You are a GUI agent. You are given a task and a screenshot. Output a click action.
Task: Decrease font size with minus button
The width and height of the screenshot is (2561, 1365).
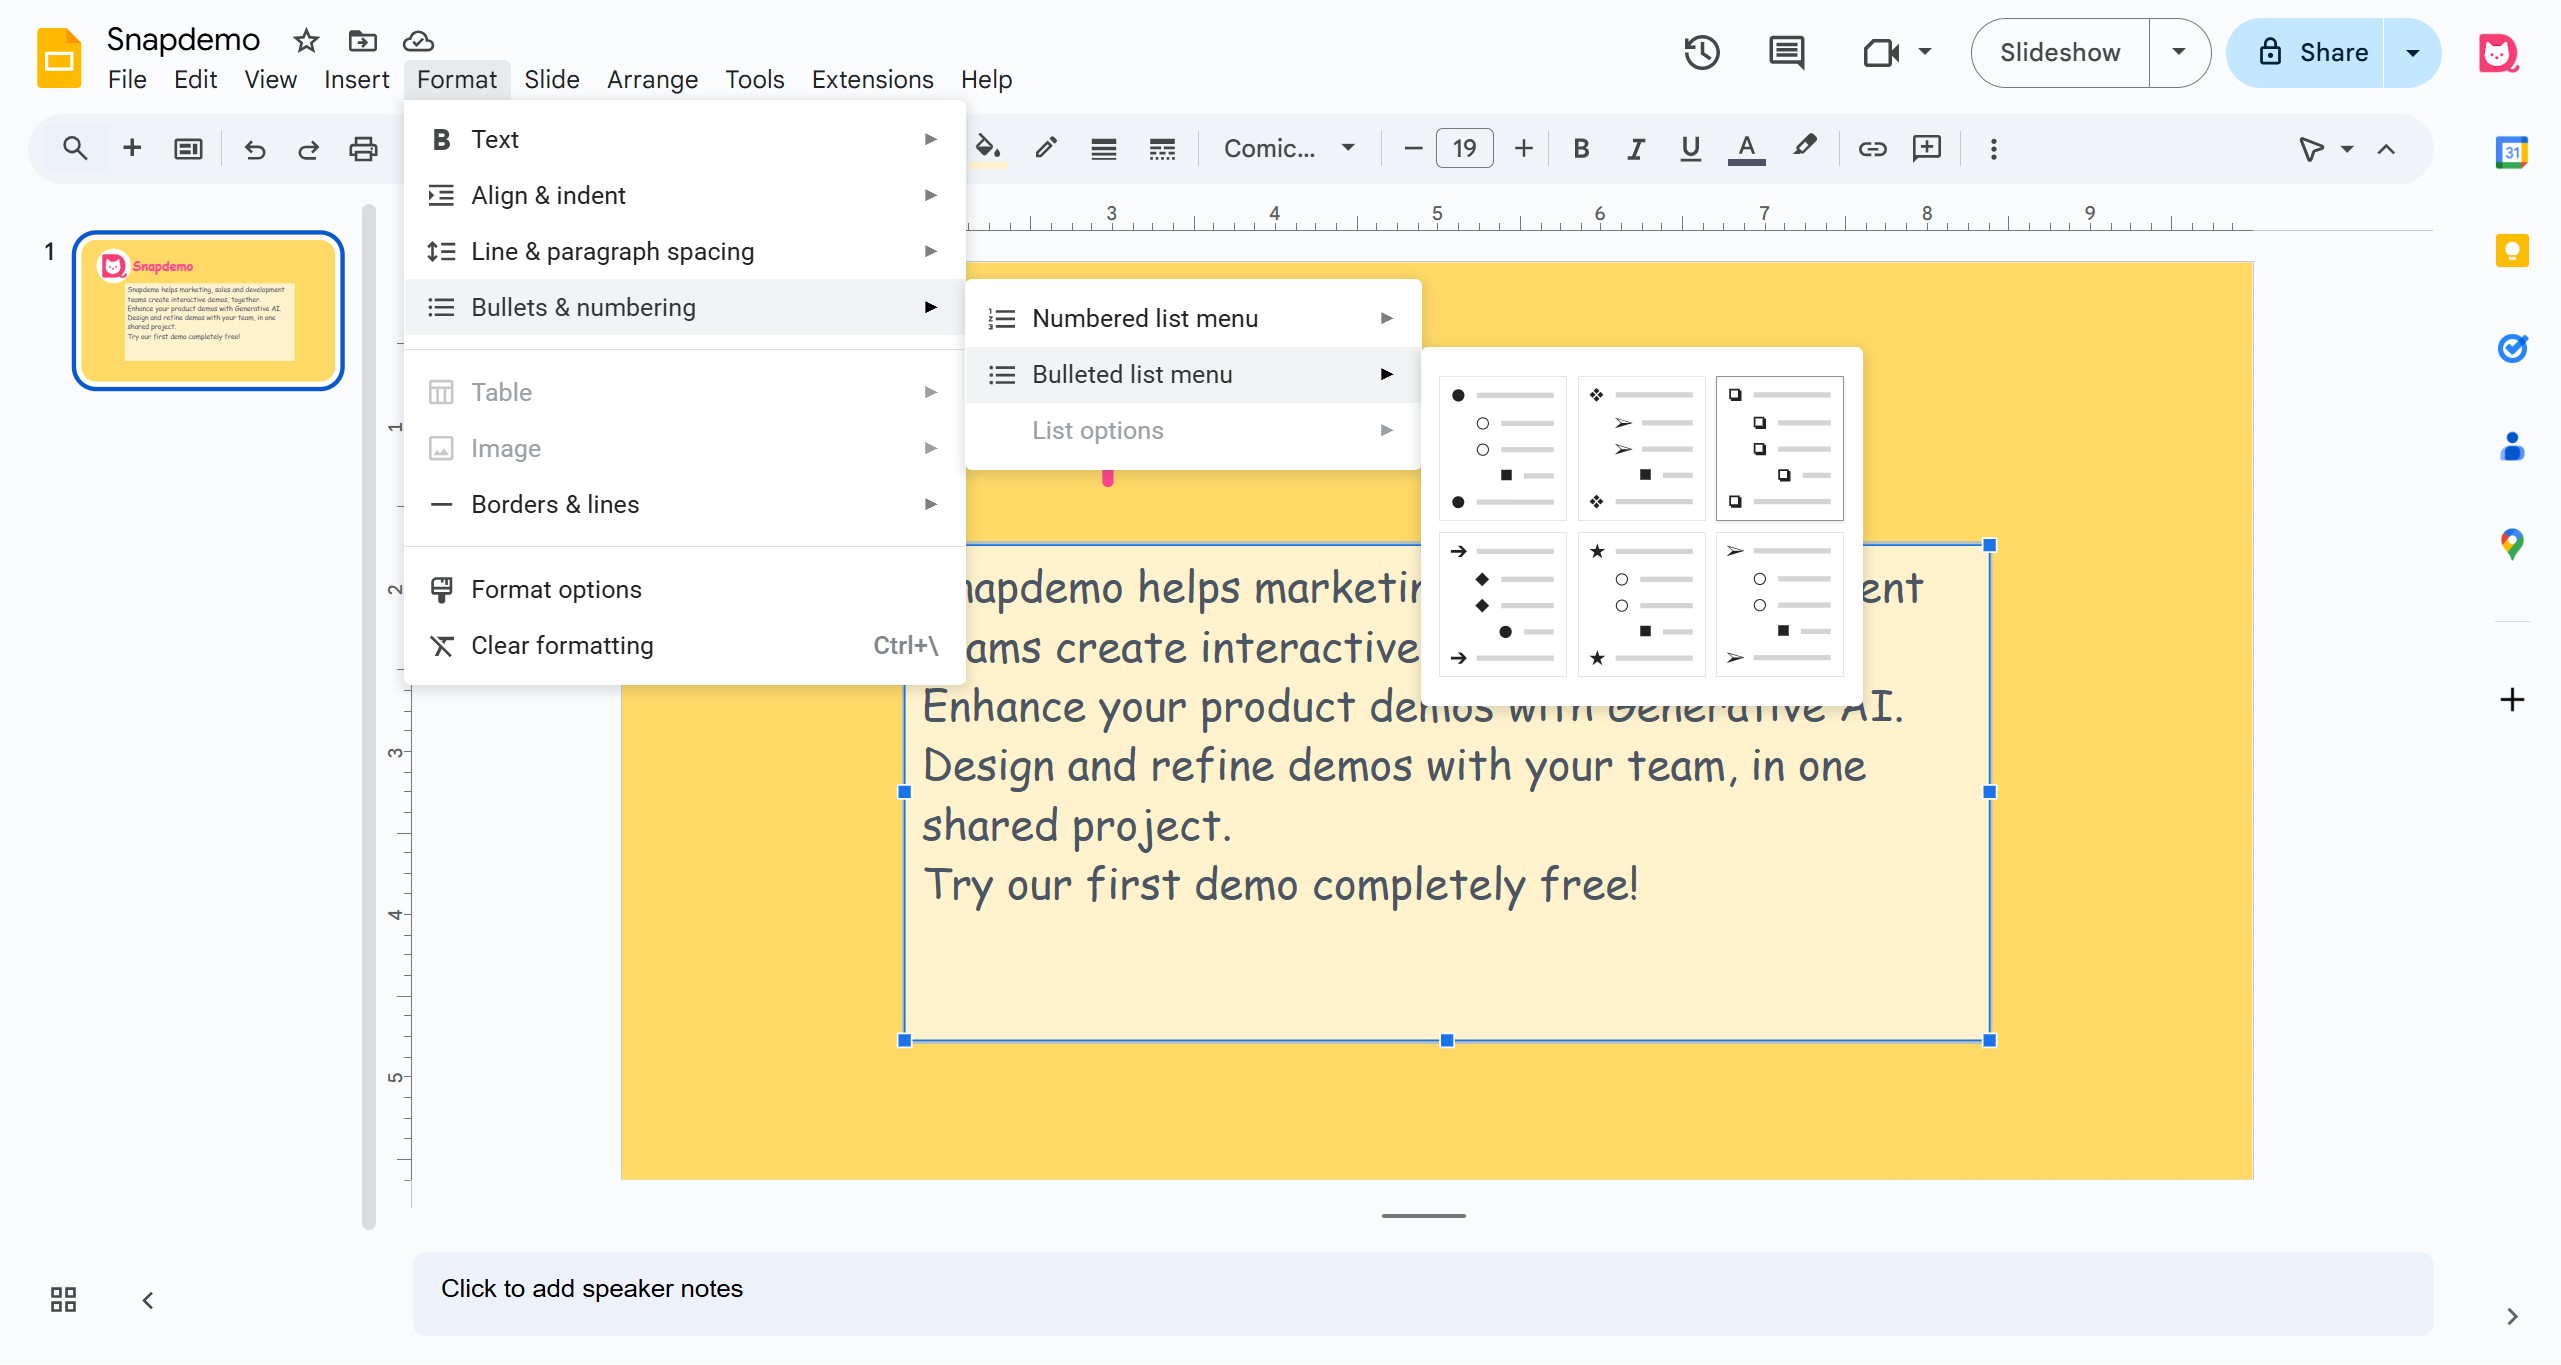[1412, 149]
